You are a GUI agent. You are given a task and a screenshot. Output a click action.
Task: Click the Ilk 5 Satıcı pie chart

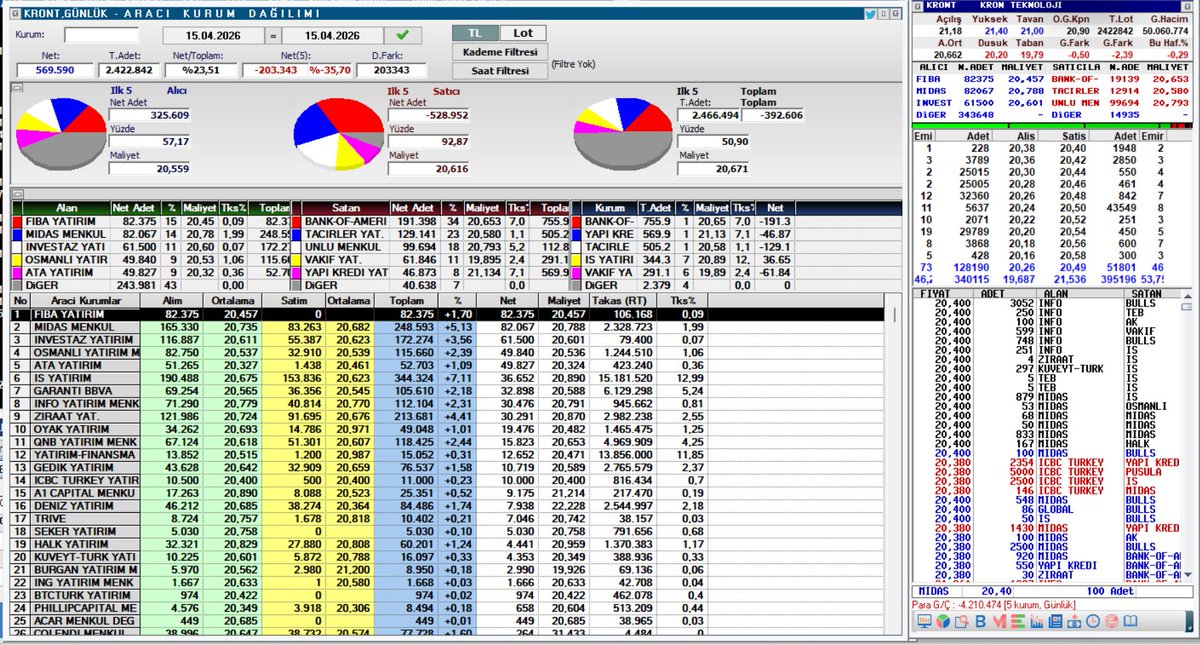tap(337, 133)
